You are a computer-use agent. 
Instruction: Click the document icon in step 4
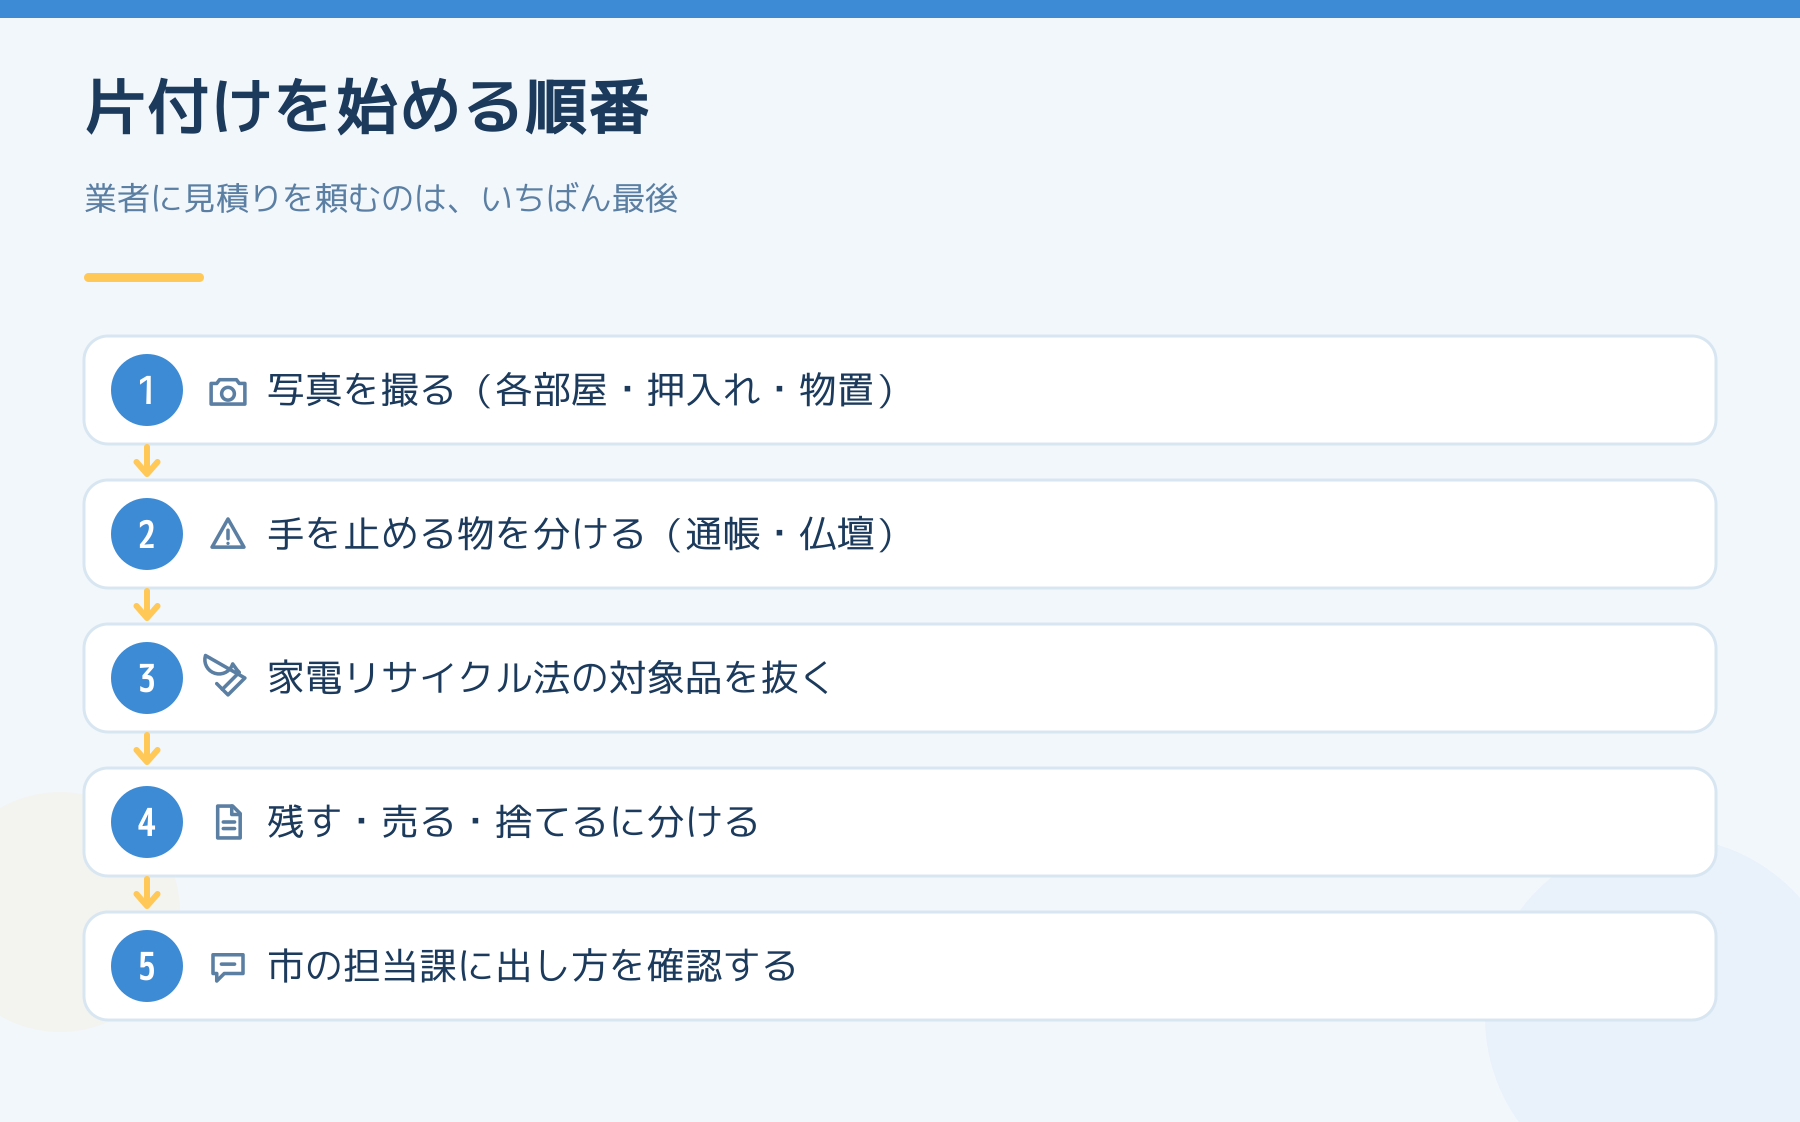click(x=229, y=822)
